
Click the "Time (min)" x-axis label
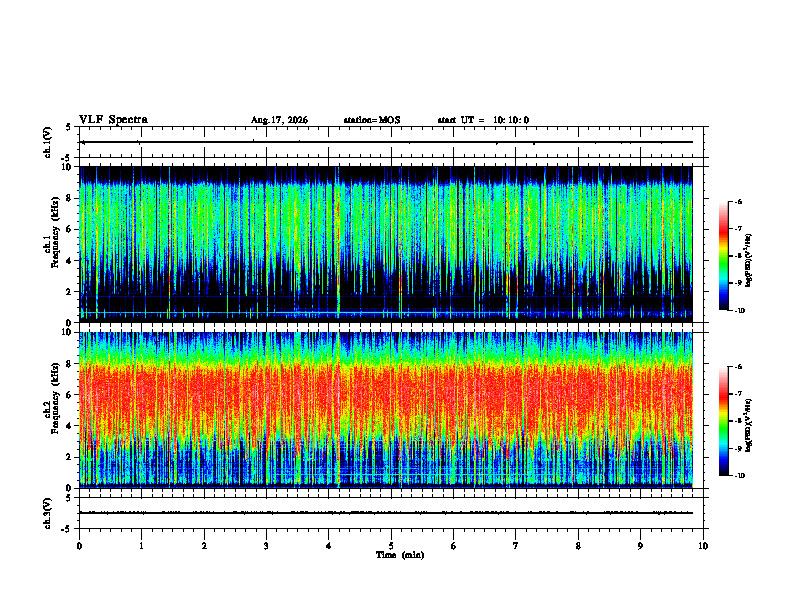pos(400,555)
